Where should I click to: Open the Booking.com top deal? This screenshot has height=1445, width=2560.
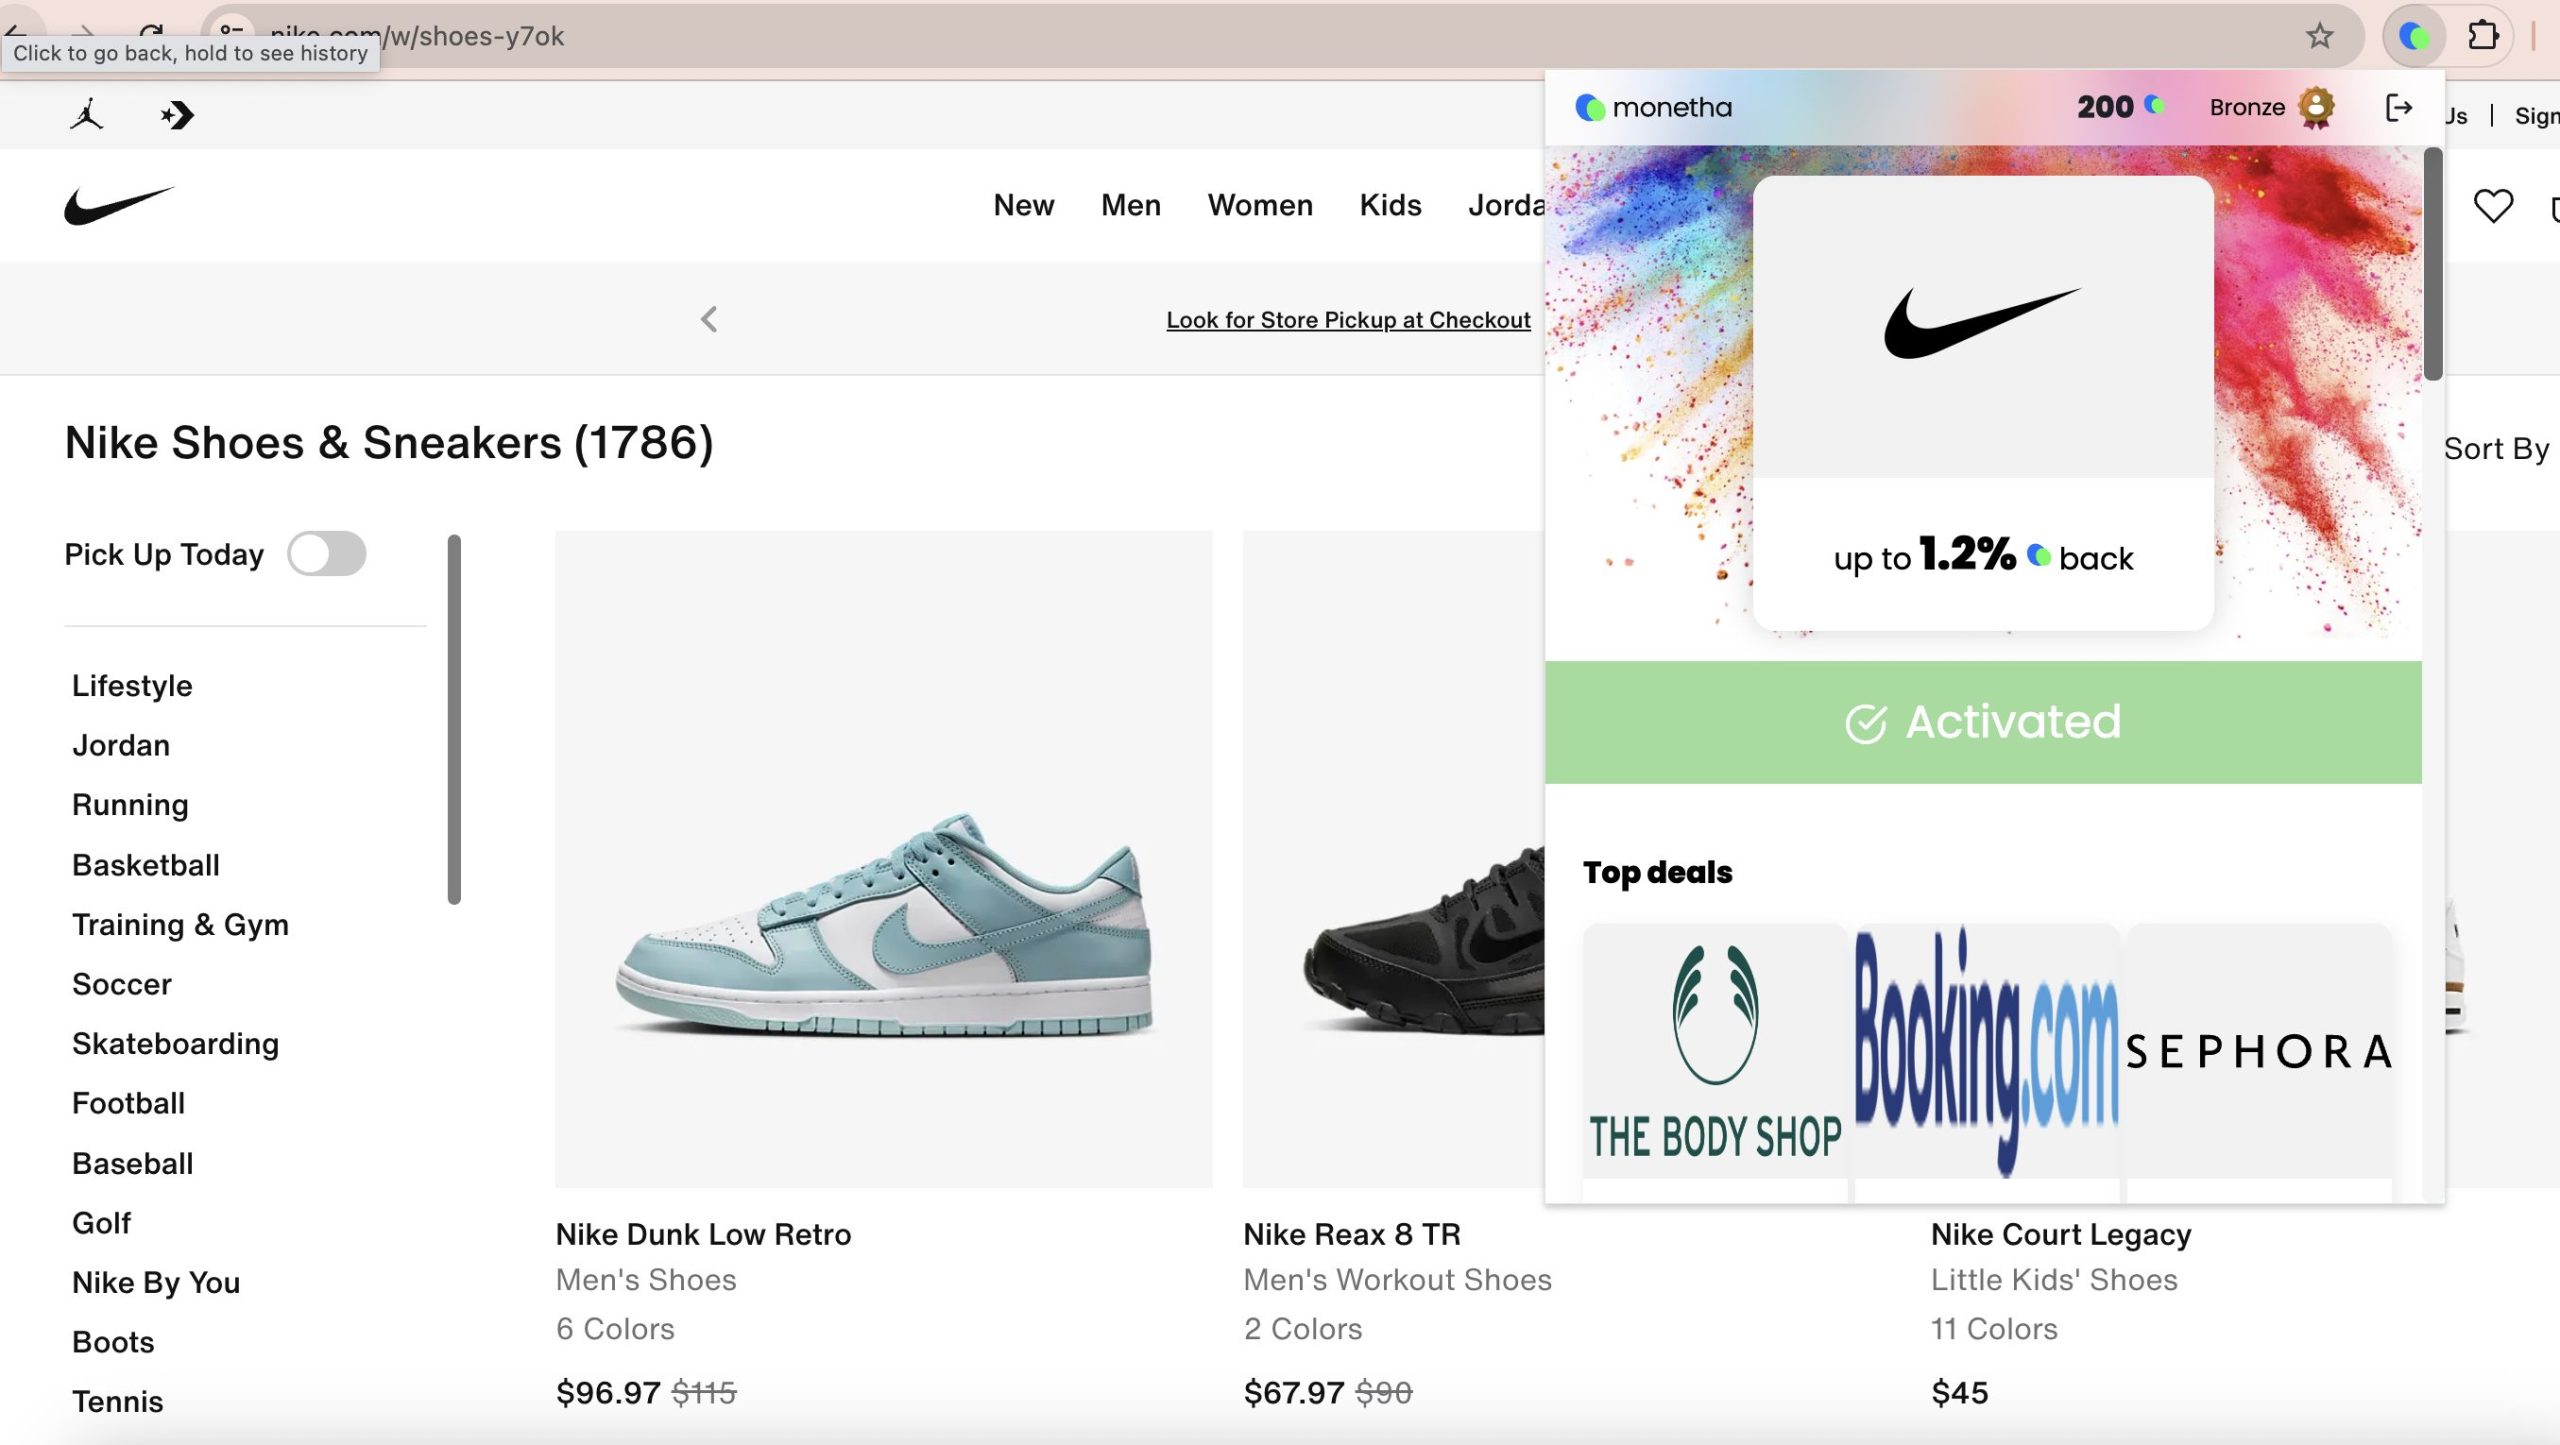pyautogui.click(x=1986, y=1050)
